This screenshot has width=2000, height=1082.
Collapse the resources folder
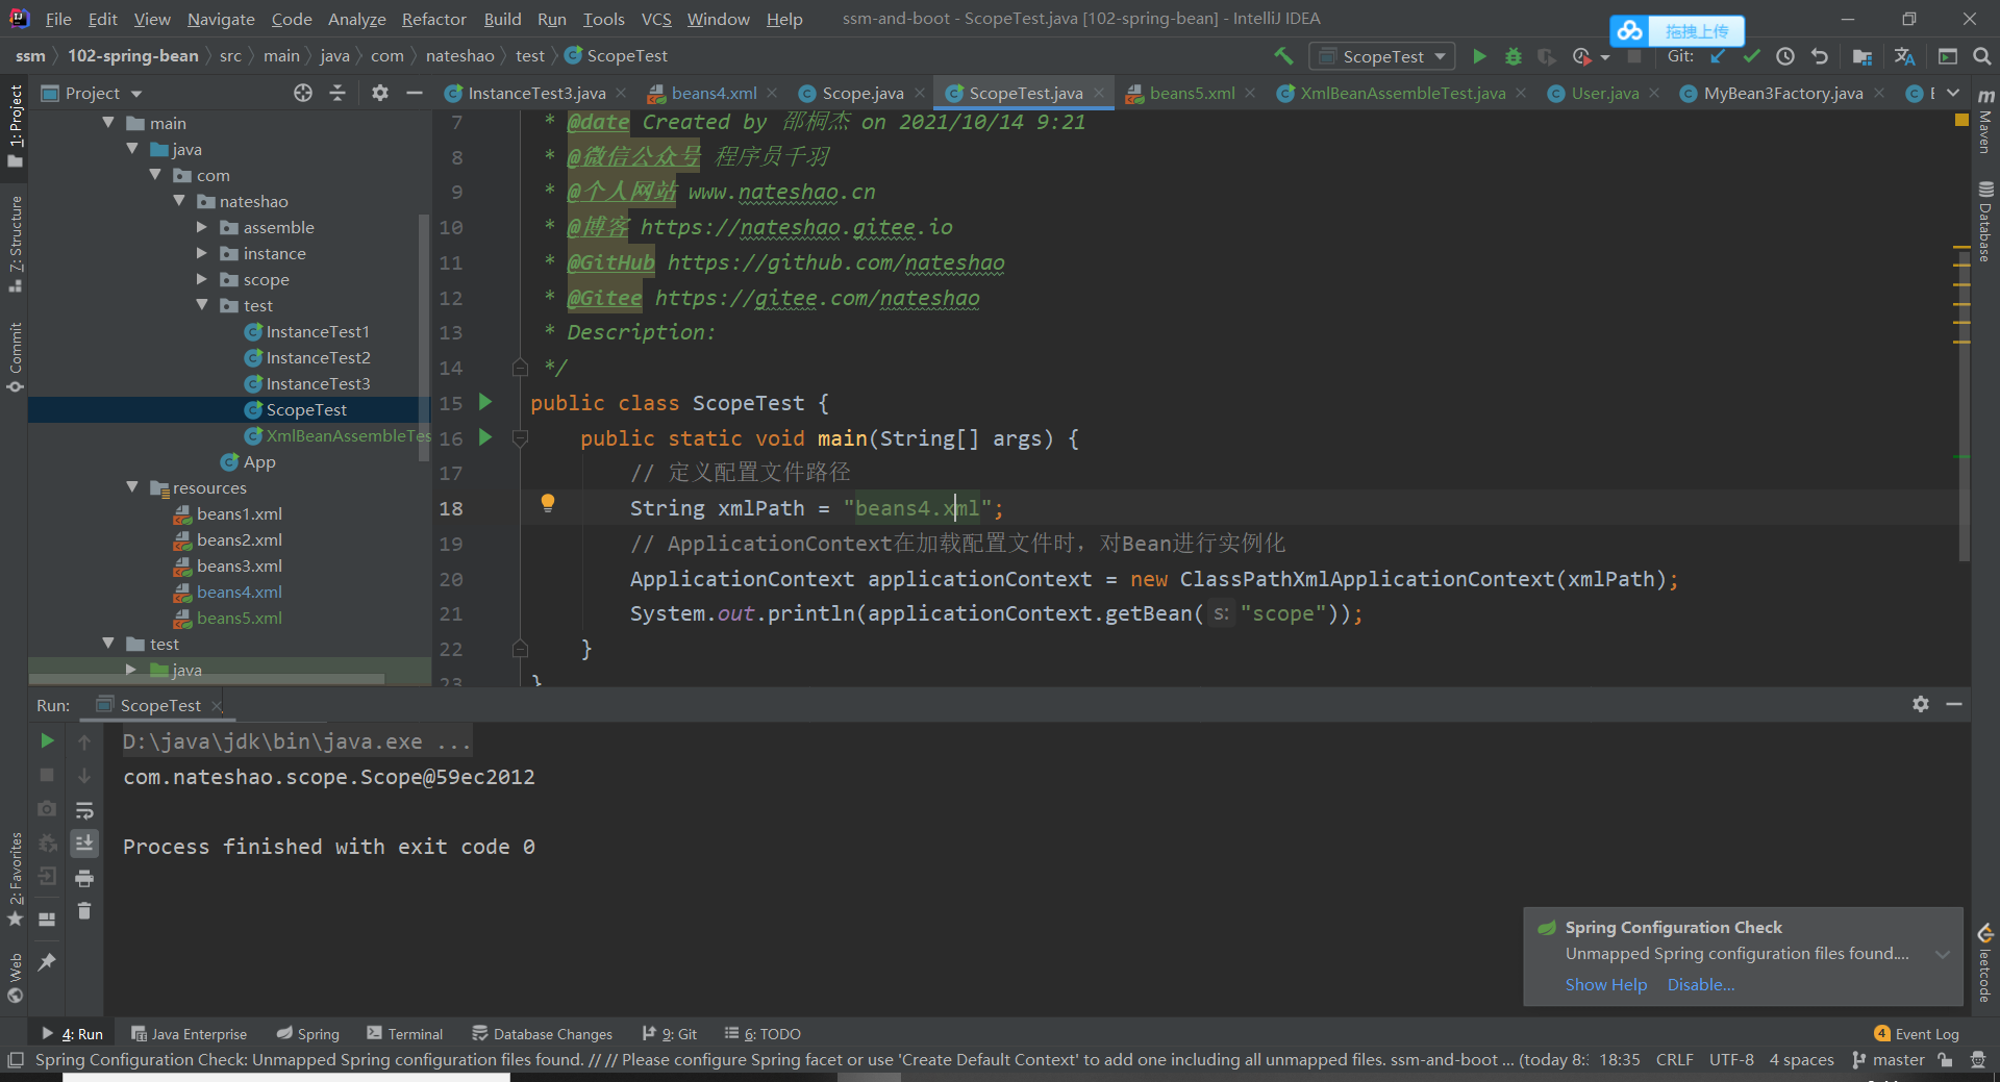point(132,487)
